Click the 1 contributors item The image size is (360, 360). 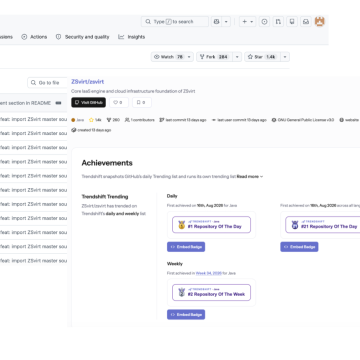pos(139,120)
